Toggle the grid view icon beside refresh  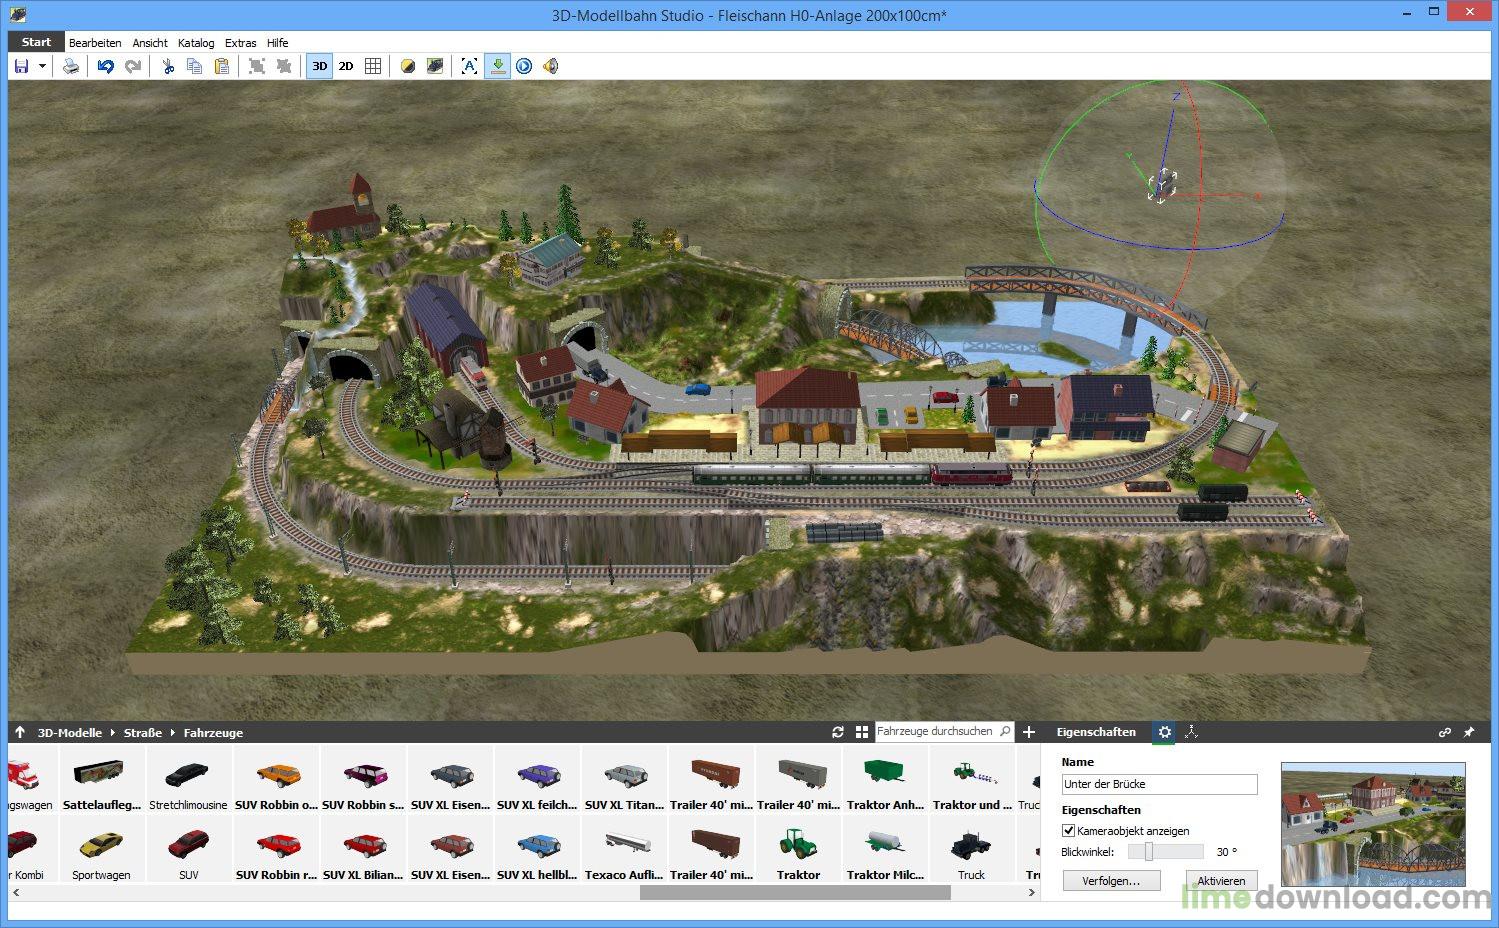[862, 732]
